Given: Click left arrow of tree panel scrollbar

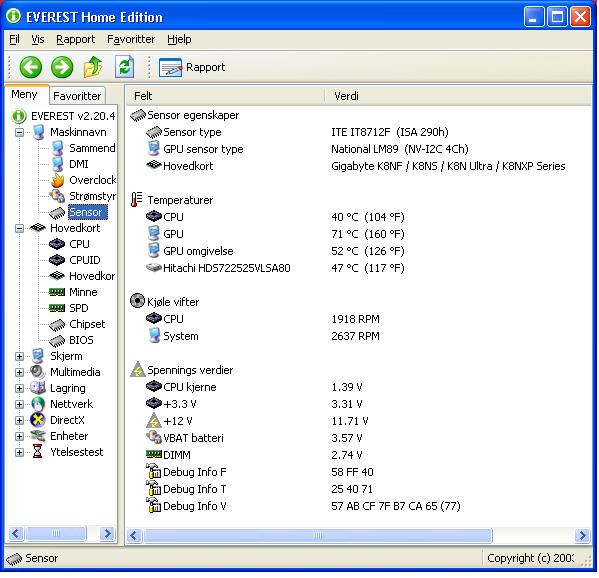Looking at the screenshot, I should point(16,533).
